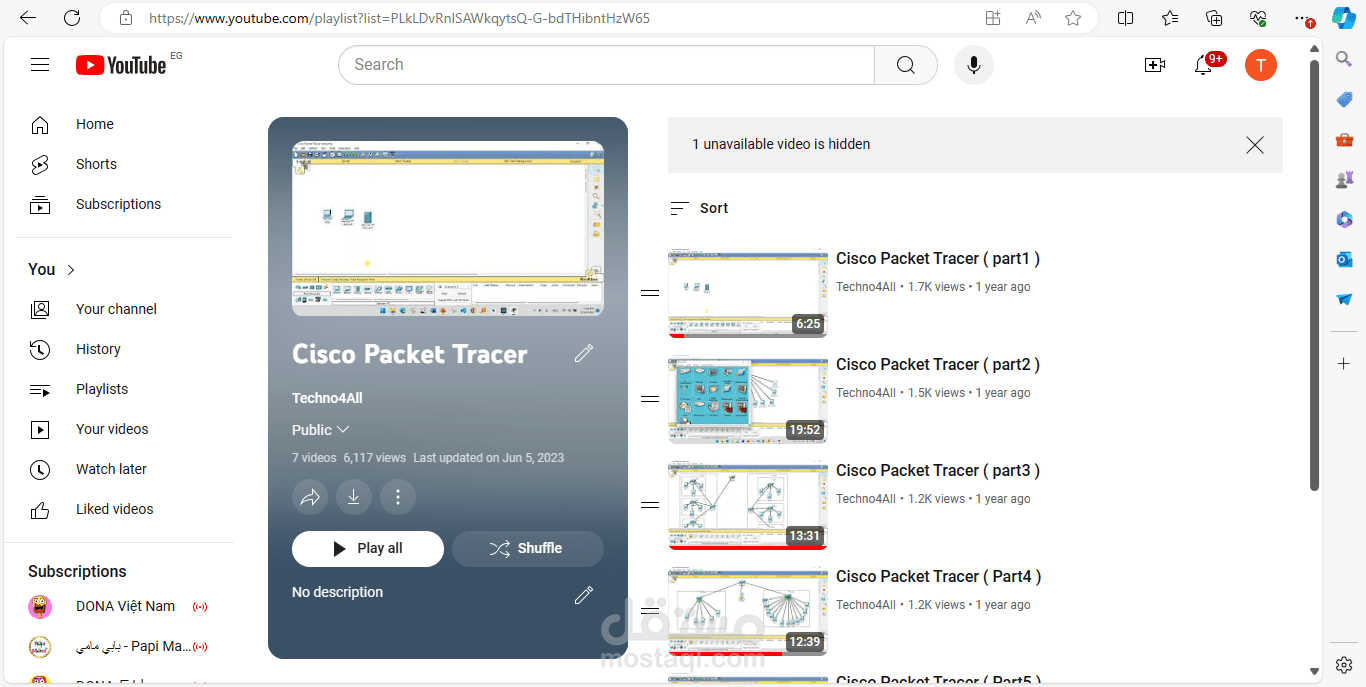This screenshot has height=687, width=1366.
Task: Open Cisco Packet Tracer ( part2 ) title
Action: pyautogui.click(x=938, y=365)
